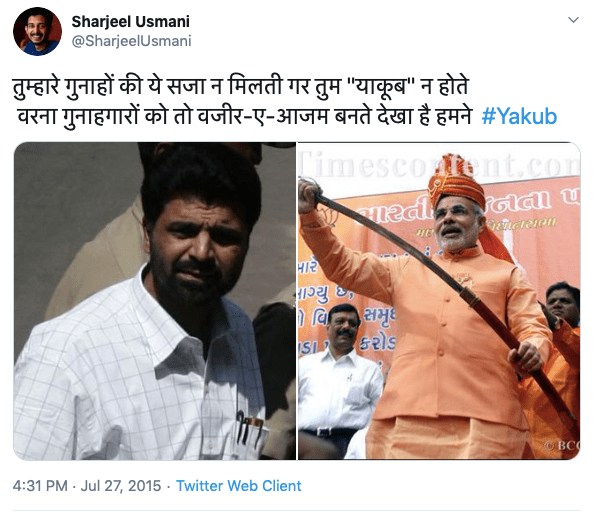Viewport: 596px width, 522px height.
Task: Open the #Yakub hashtag
Action: [519, 116]
